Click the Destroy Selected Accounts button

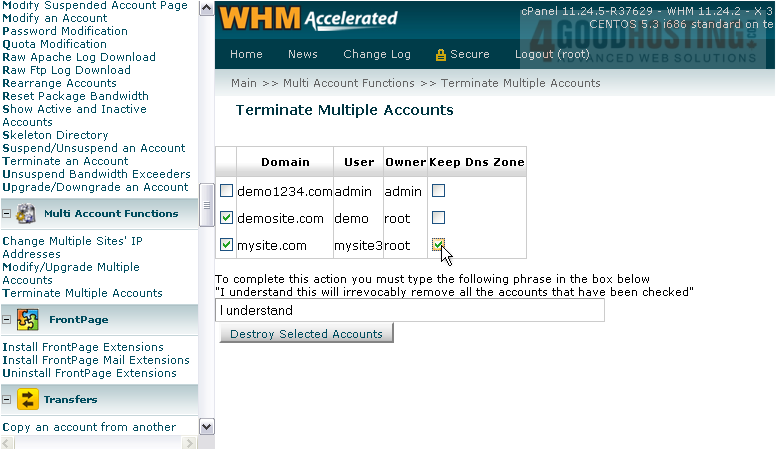pyautogui.click(x=306, y=334)
